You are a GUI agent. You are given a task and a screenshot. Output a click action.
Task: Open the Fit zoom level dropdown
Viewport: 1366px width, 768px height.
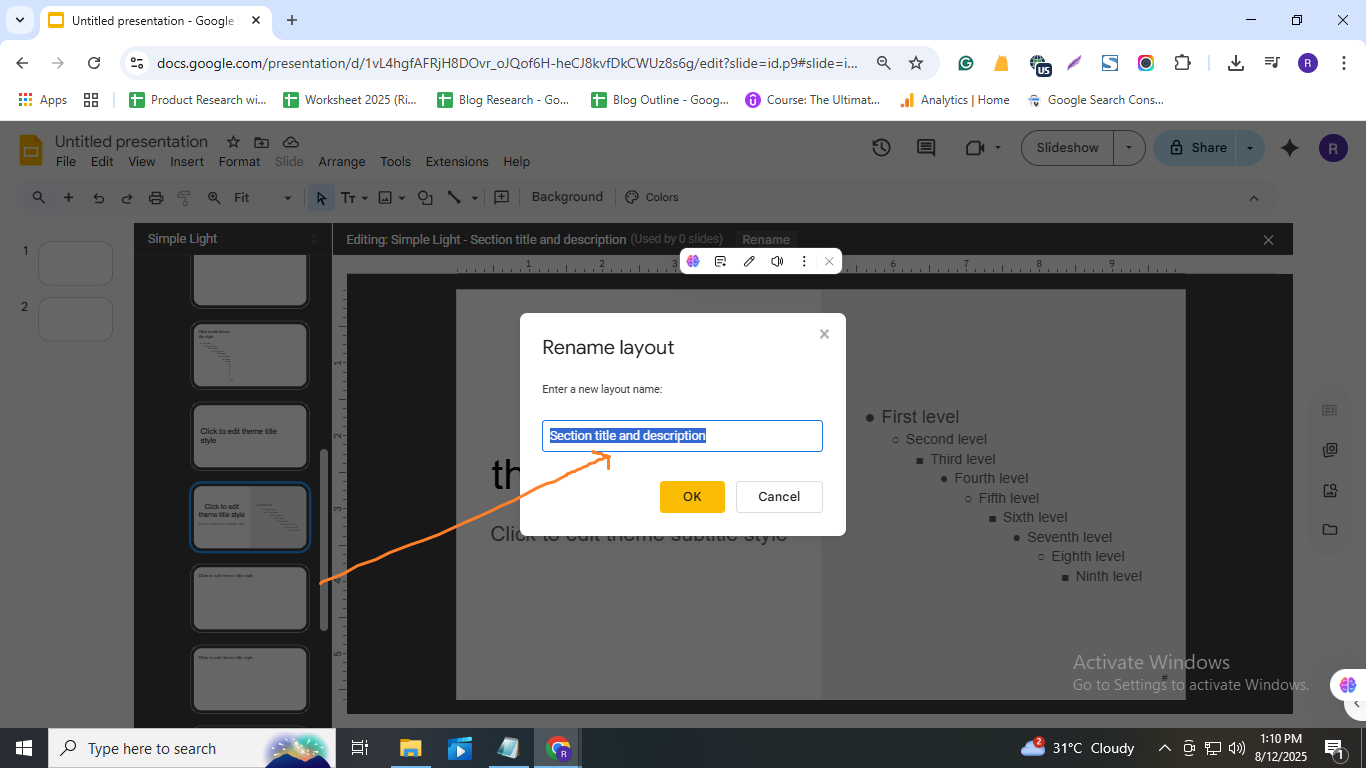pyautogui.click(x=263, y=198)
